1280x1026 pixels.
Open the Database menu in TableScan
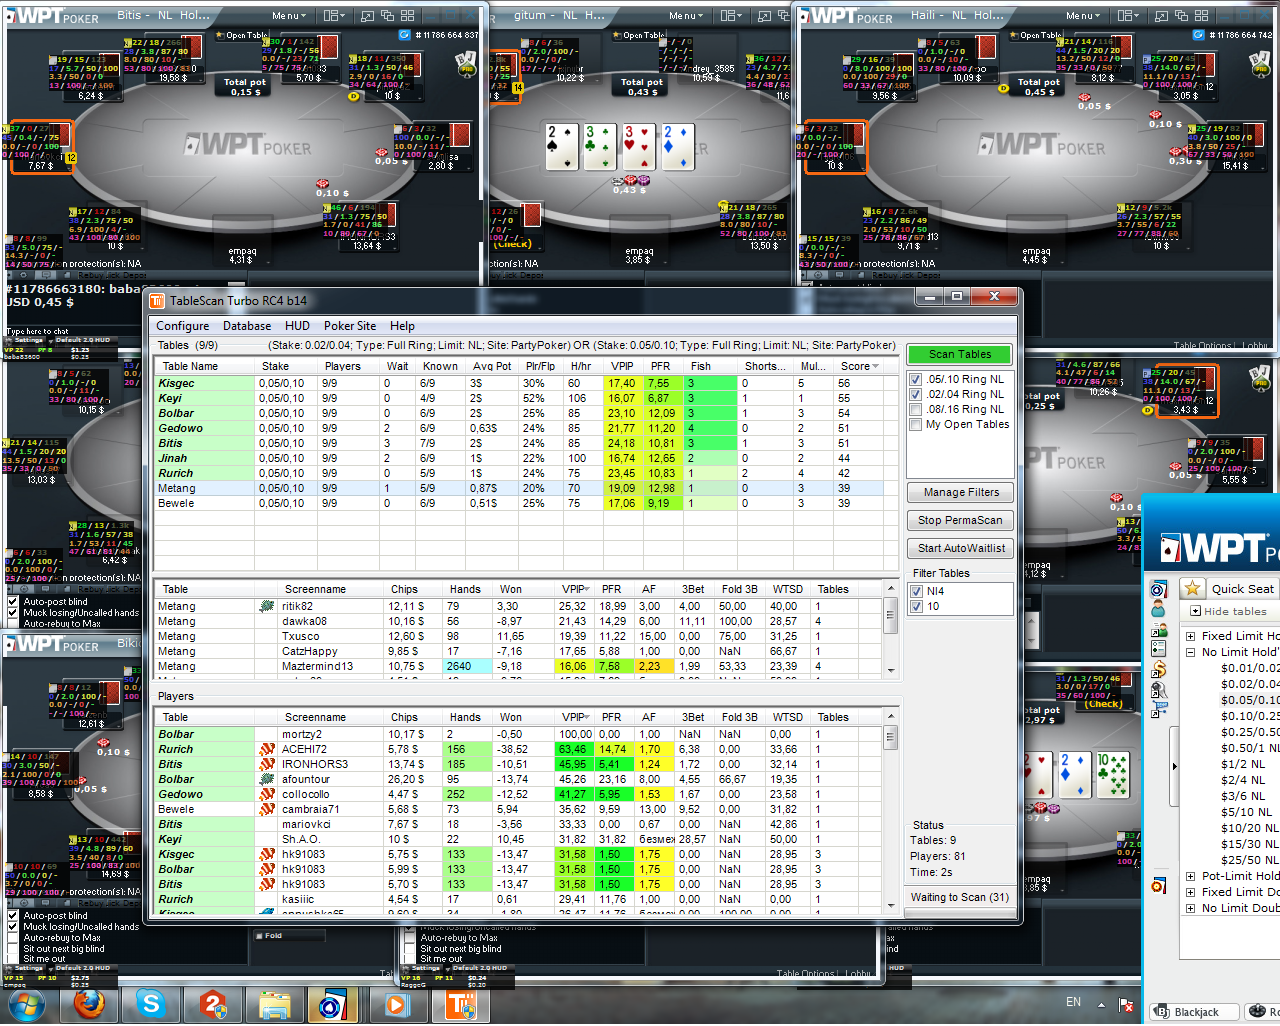247,326
